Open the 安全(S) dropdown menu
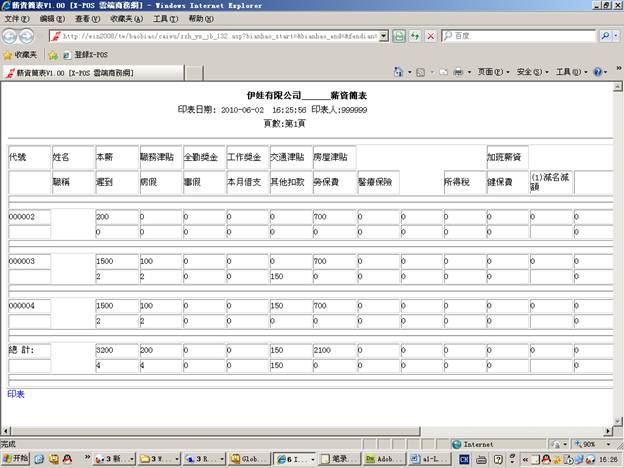The width and height of the screenshot is (624, 468). pyautogui.click(x=530, y=72)
